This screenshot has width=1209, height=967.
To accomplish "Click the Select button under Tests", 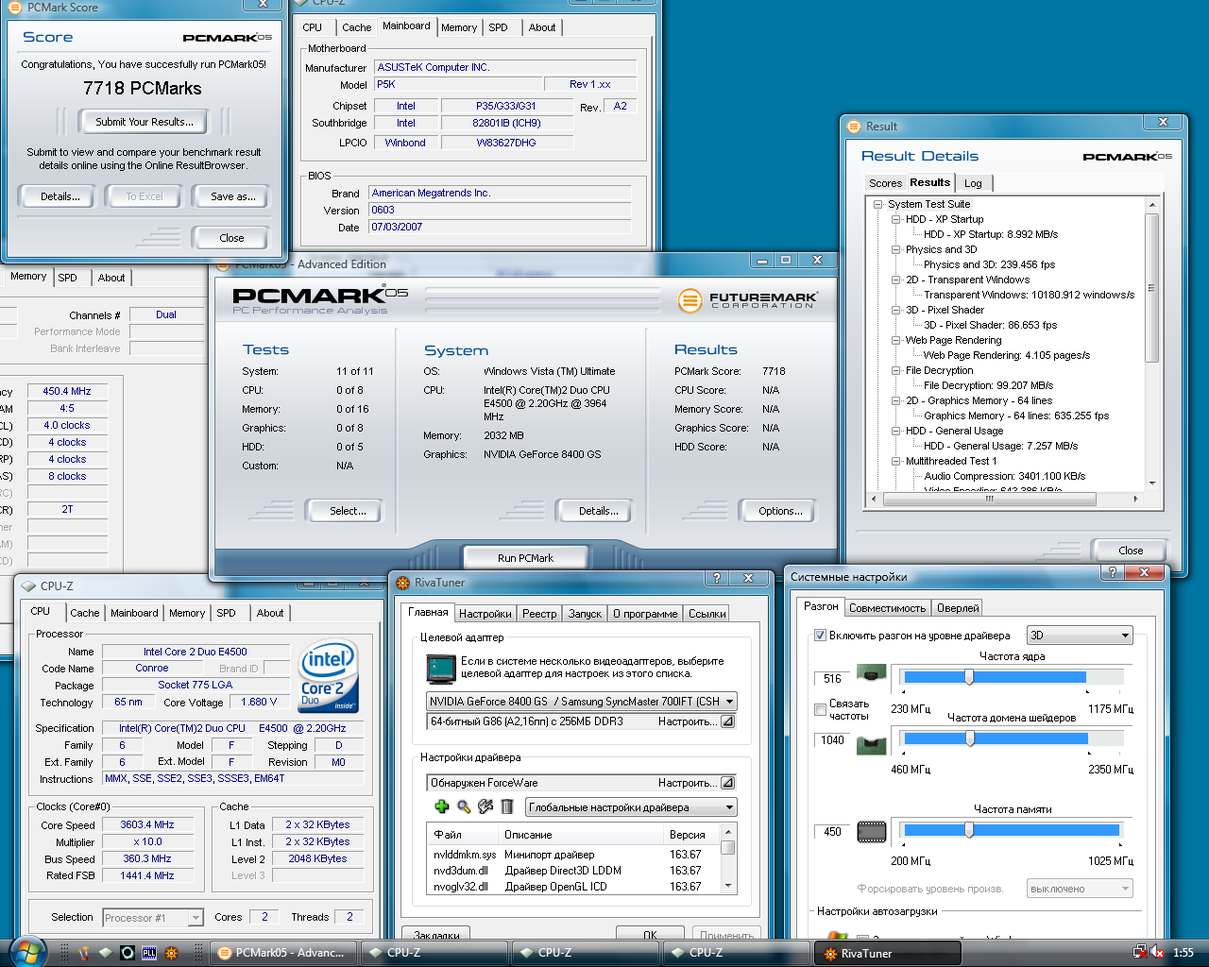I will click(x=347, y=511).
